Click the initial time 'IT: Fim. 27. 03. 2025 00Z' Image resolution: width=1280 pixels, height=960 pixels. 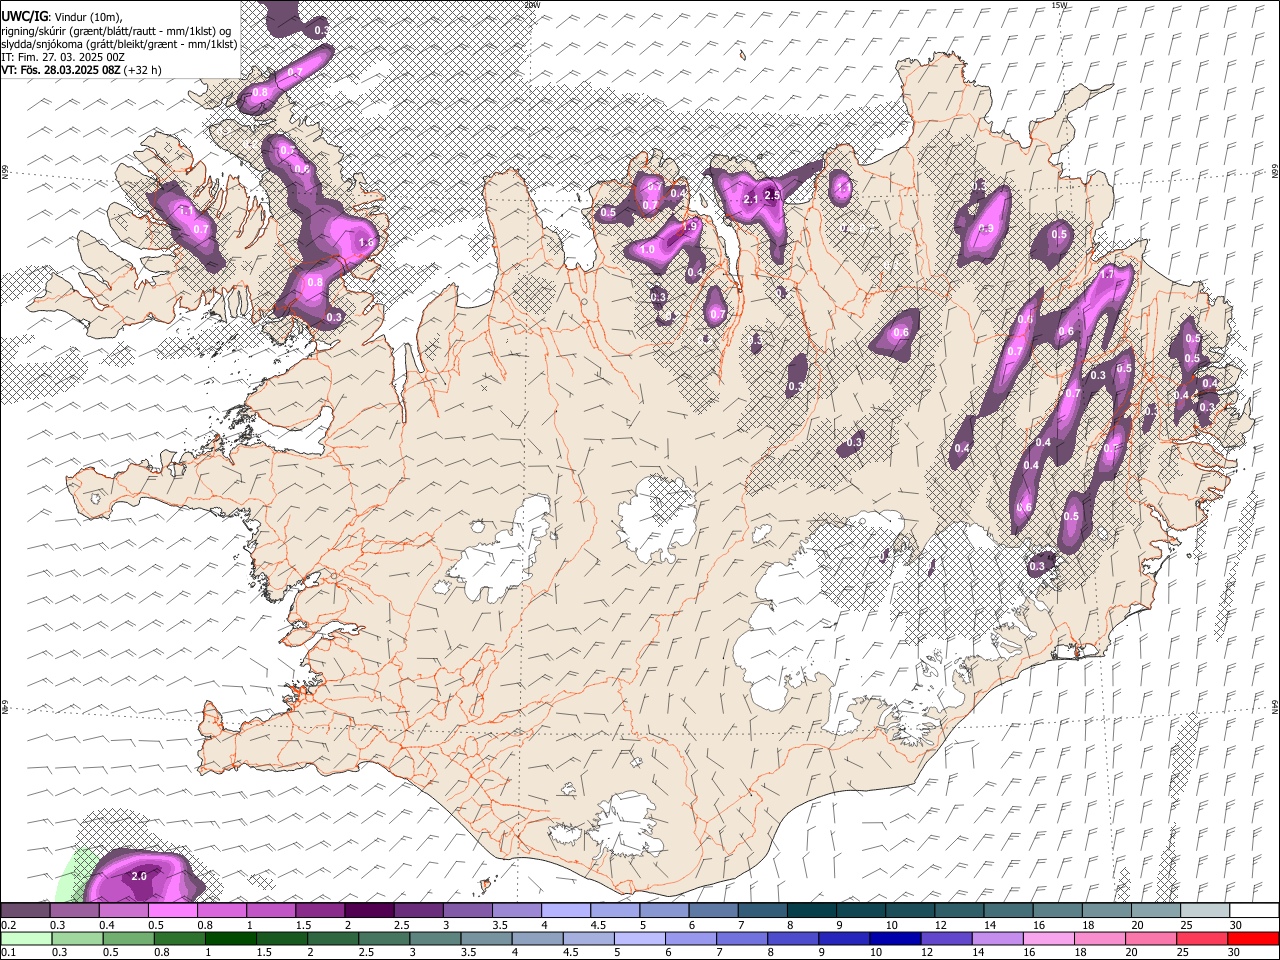pyautogui.click(x=63, y=57)
